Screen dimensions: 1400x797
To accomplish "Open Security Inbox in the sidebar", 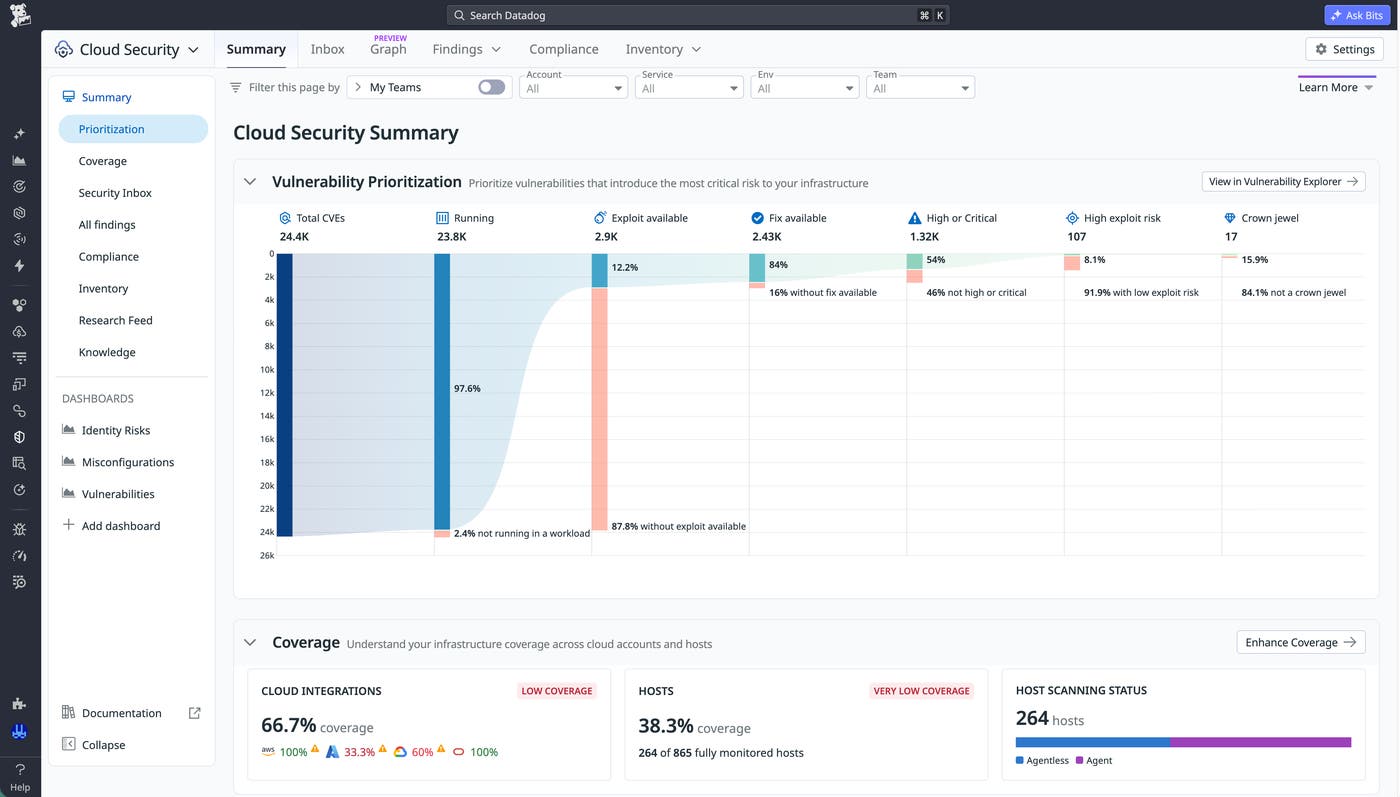I will (115, 193).
